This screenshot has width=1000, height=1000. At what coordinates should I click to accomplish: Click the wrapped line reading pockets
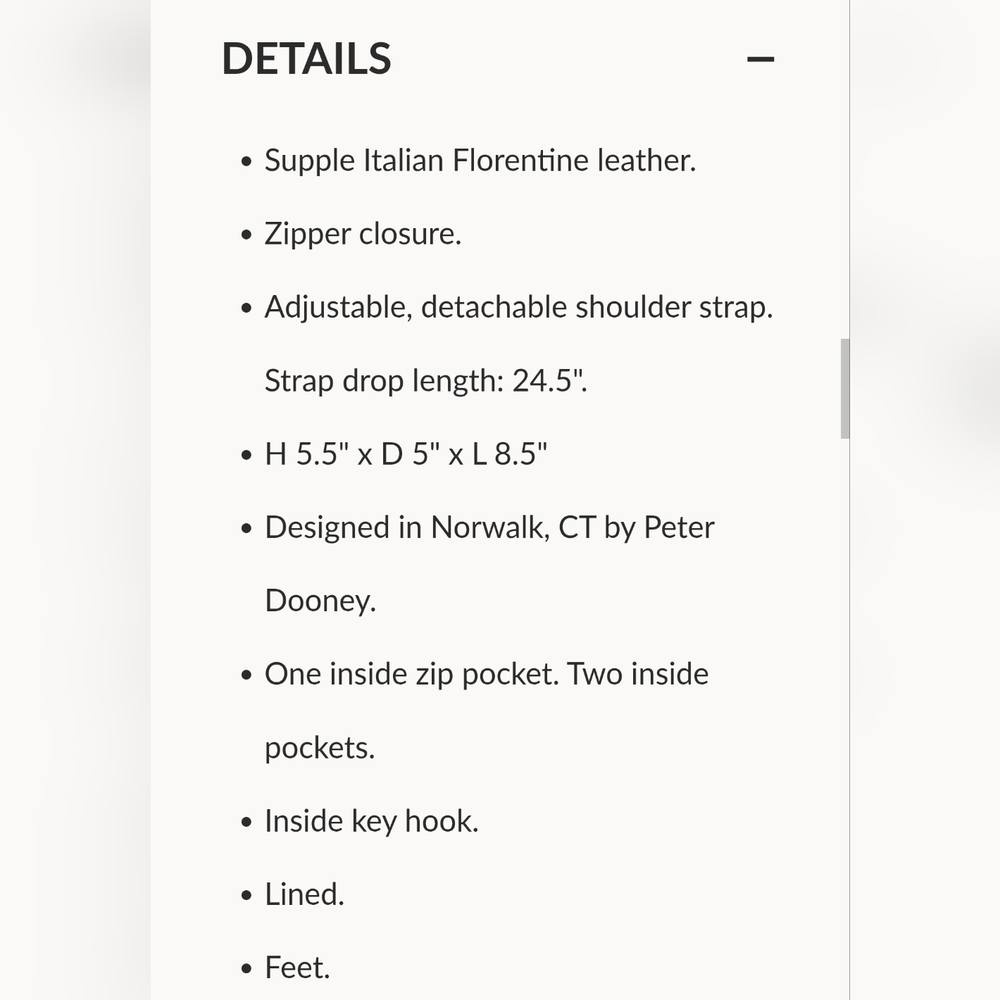320,747
